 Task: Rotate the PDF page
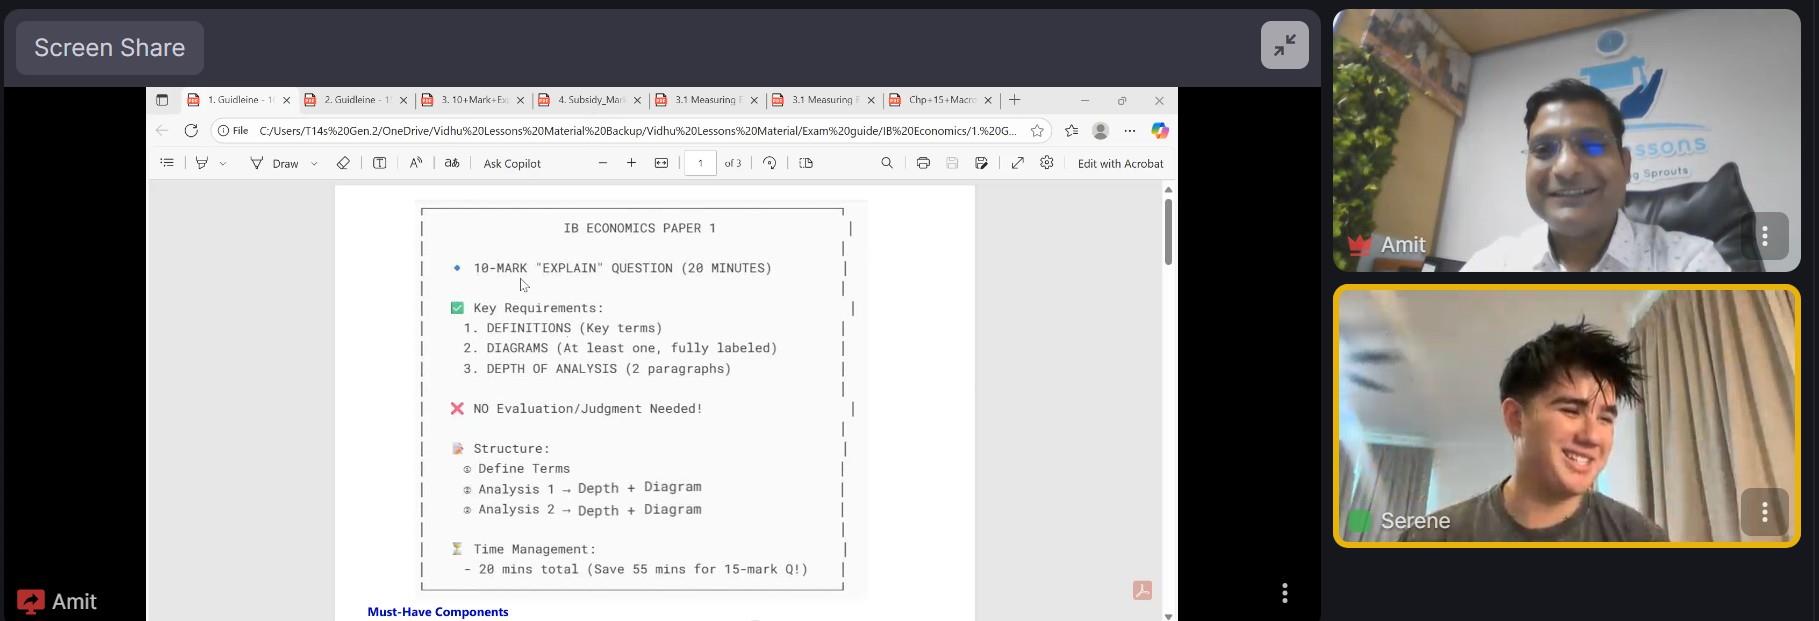(x=769, y=163)
